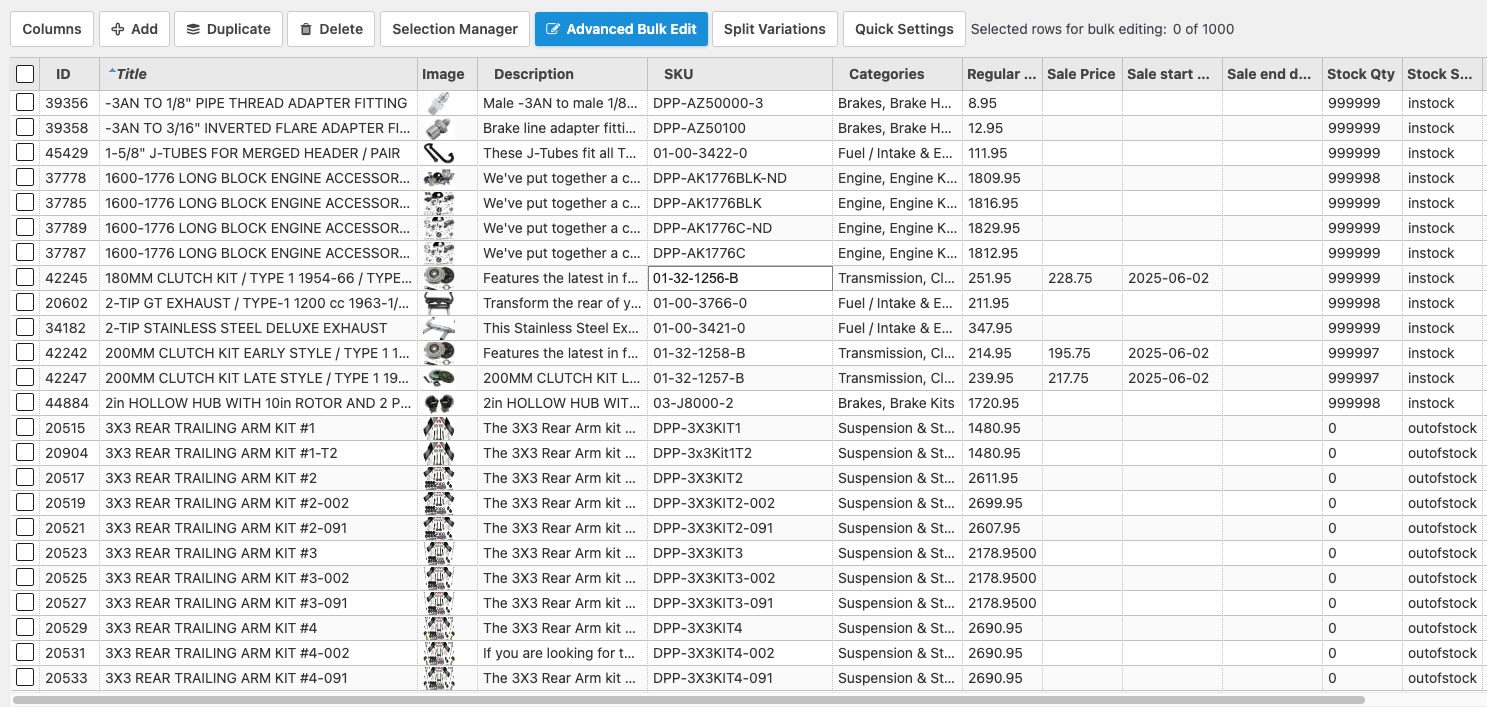
Task: Click Split Variations button
Action: 775,29
